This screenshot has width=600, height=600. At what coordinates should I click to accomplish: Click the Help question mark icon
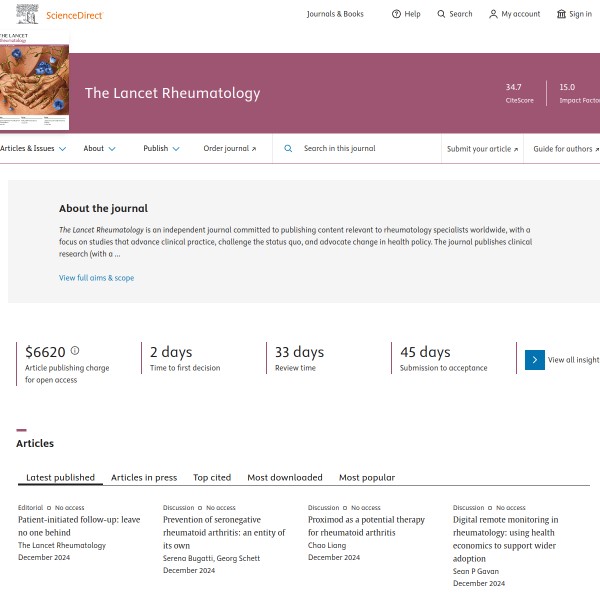click(396, 14)
